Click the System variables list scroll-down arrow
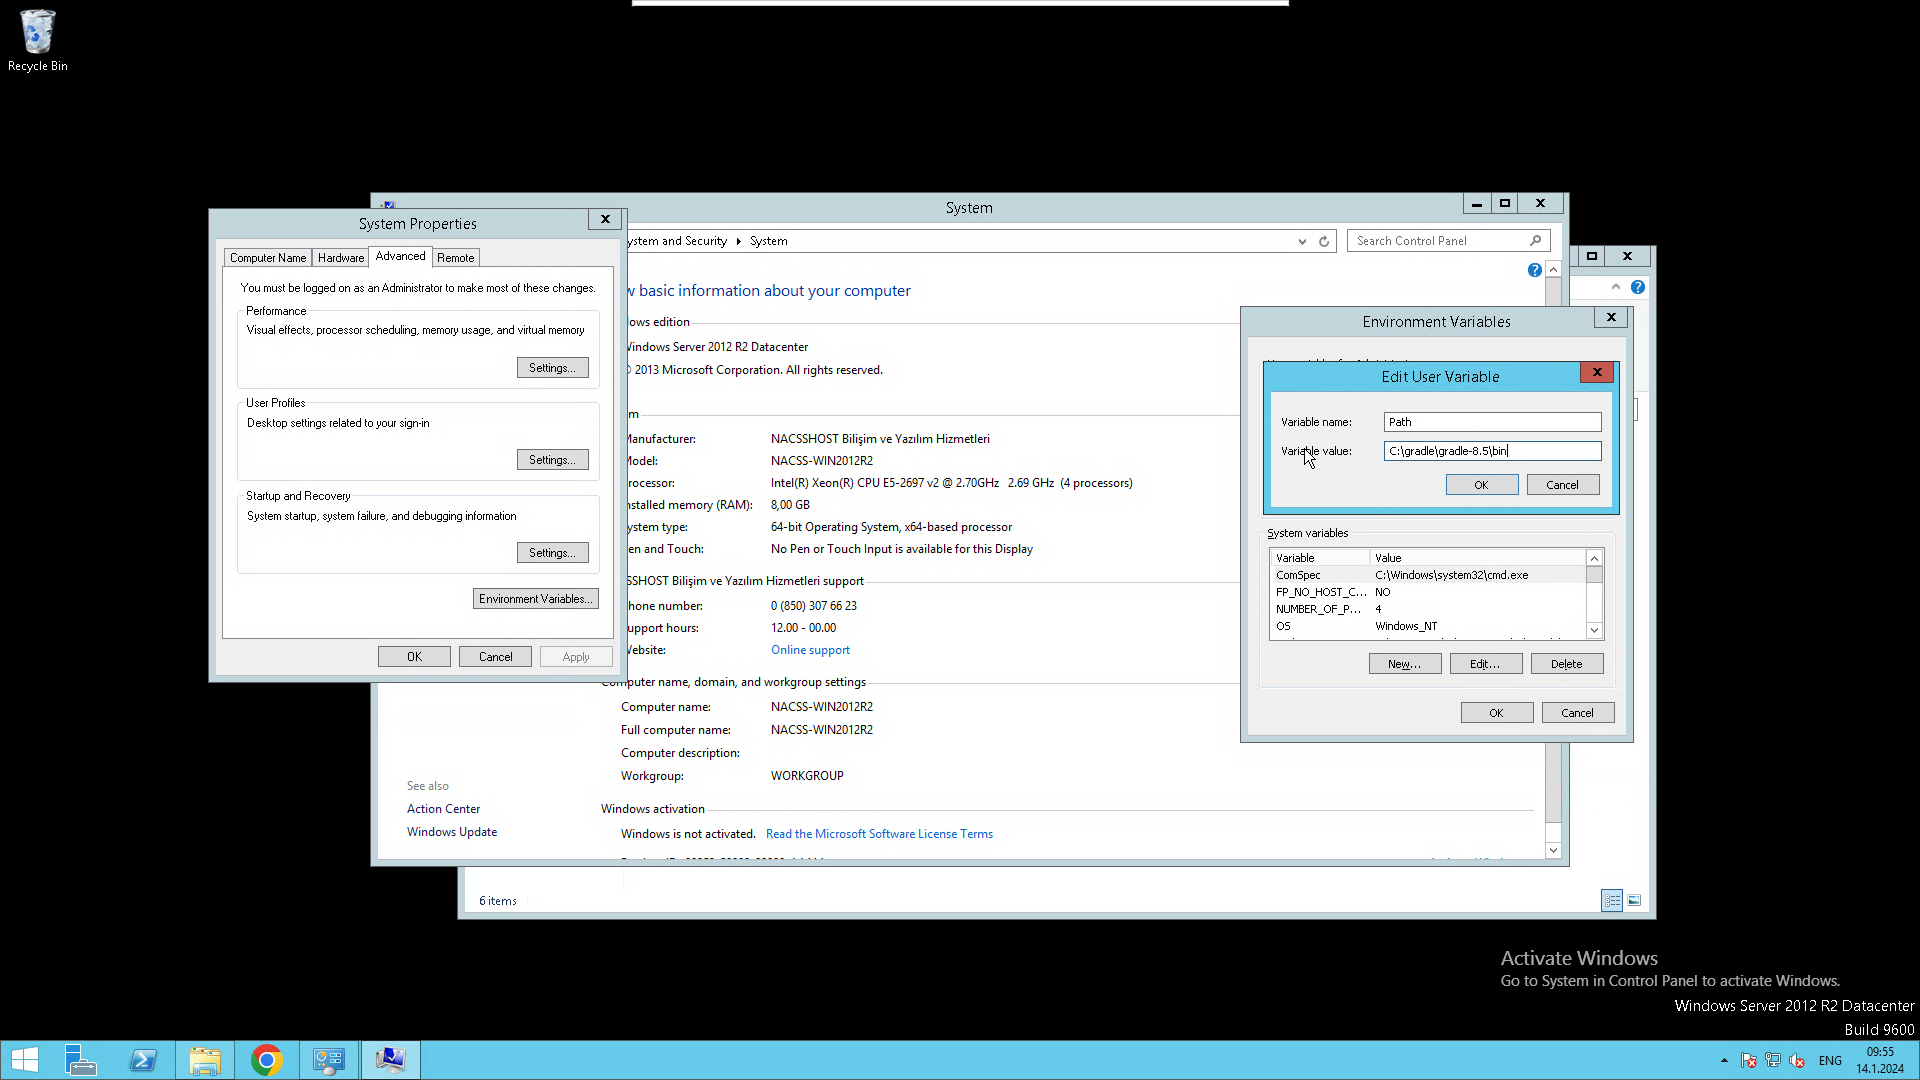The image size is (1920, 1080). click(1594, 630)
